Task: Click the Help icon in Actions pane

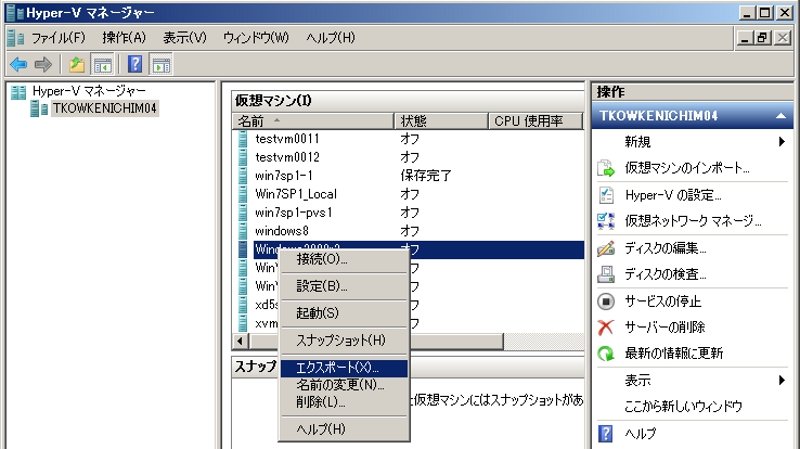Action: coord(606,433)
